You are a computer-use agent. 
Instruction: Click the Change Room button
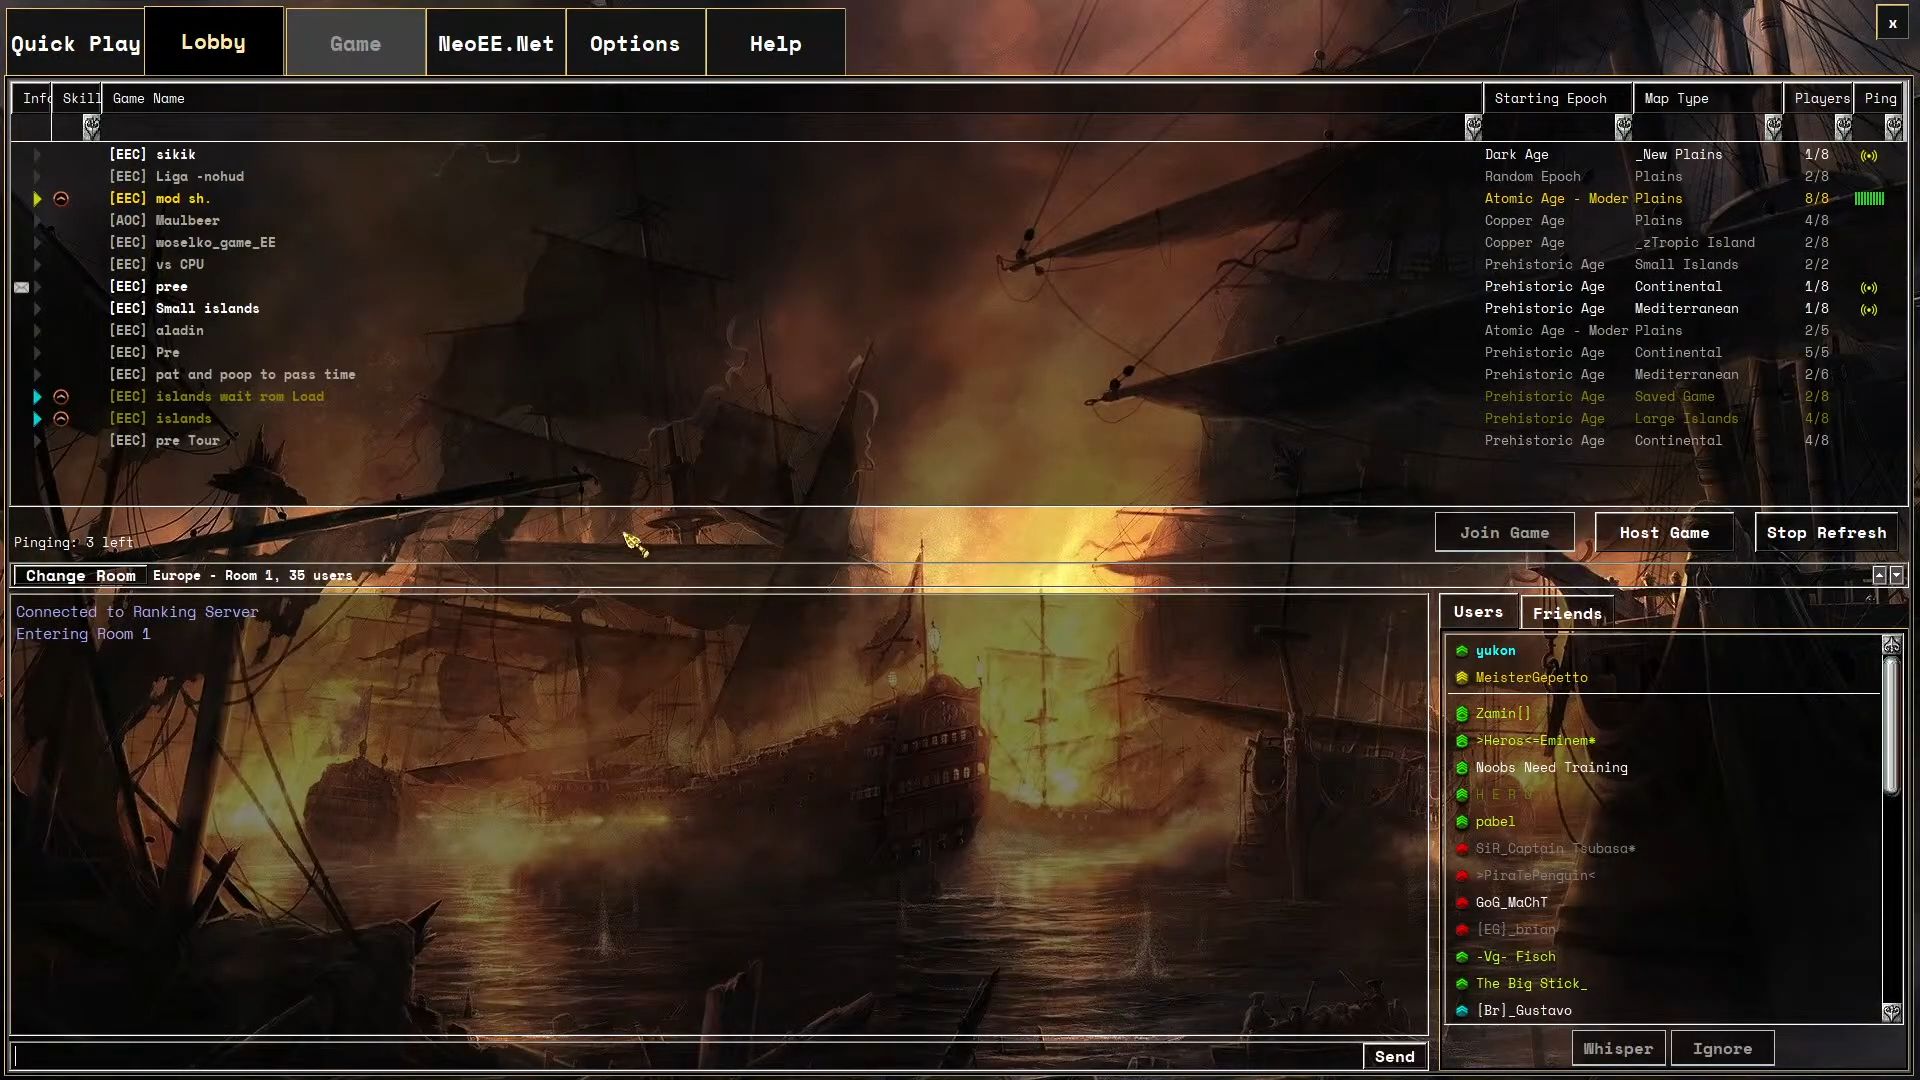(81, 576)
